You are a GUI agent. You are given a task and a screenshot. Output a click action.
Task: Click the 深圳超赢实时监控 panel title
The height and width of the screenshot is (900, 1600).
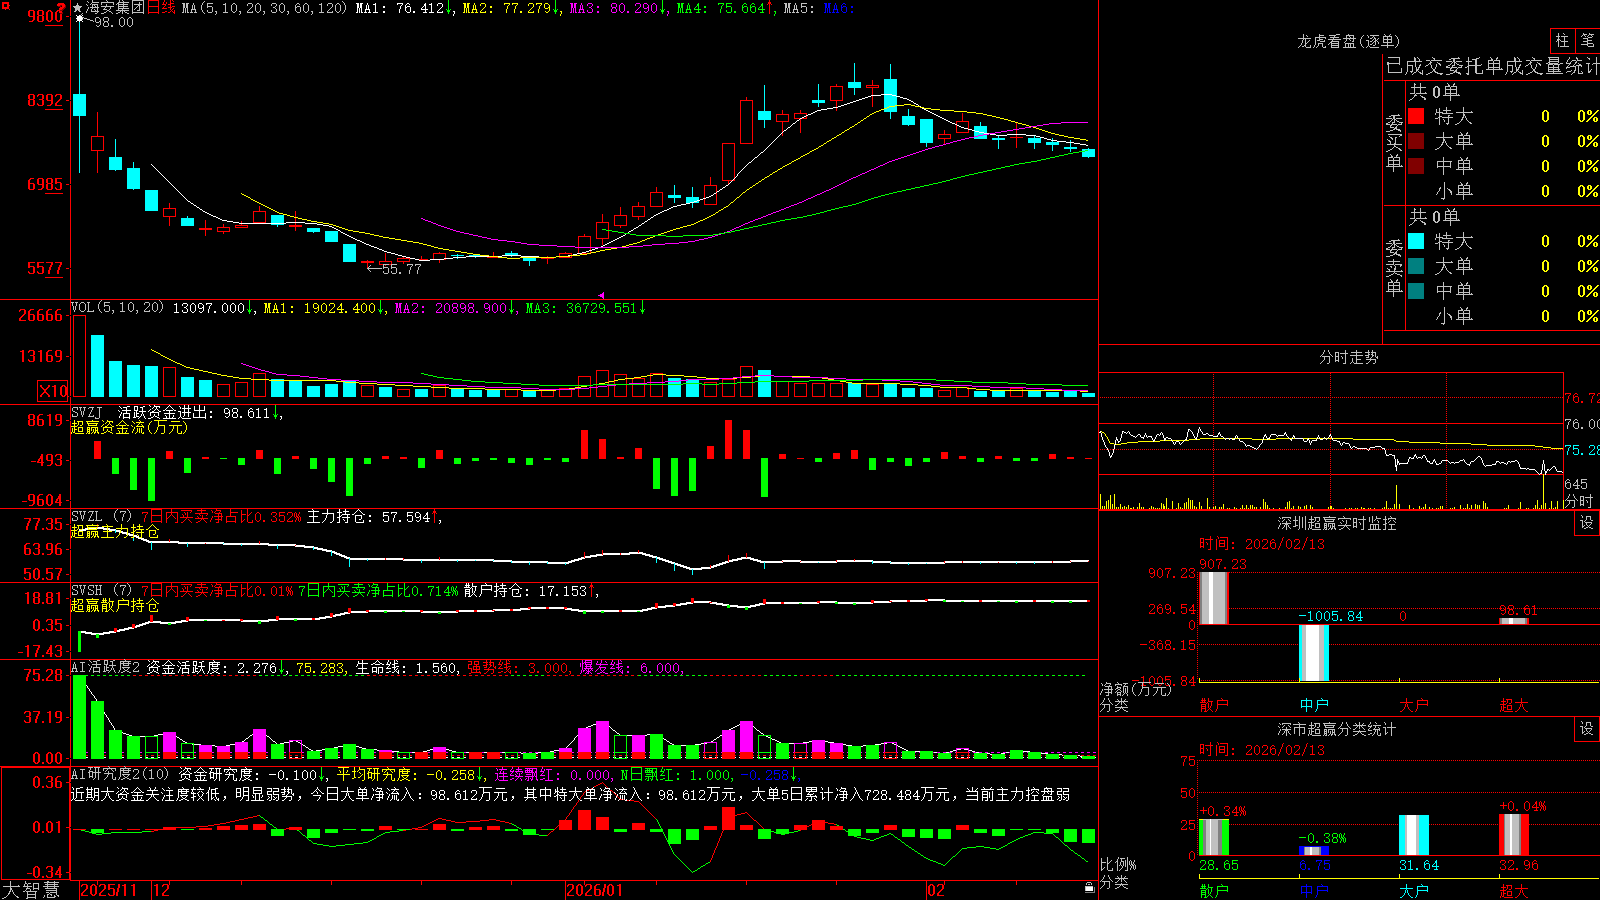[x=1337, y=523]
